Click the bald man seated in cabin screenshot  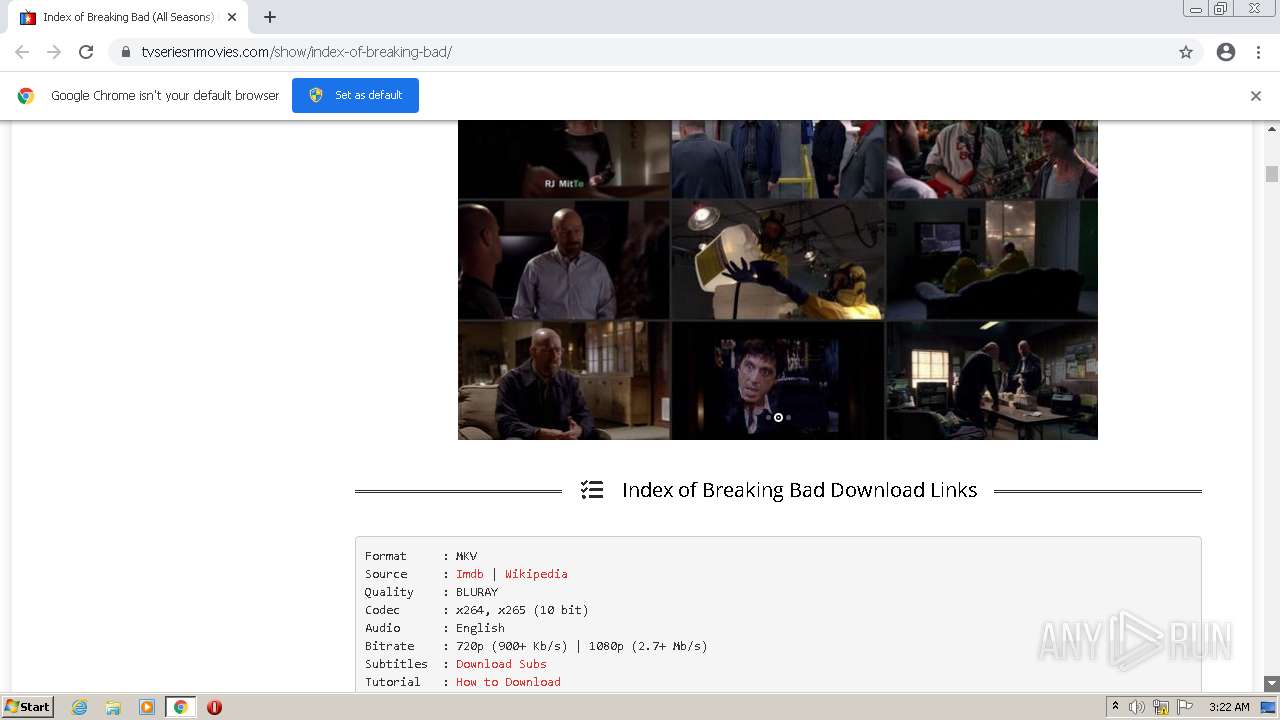[x=564, y=380]
